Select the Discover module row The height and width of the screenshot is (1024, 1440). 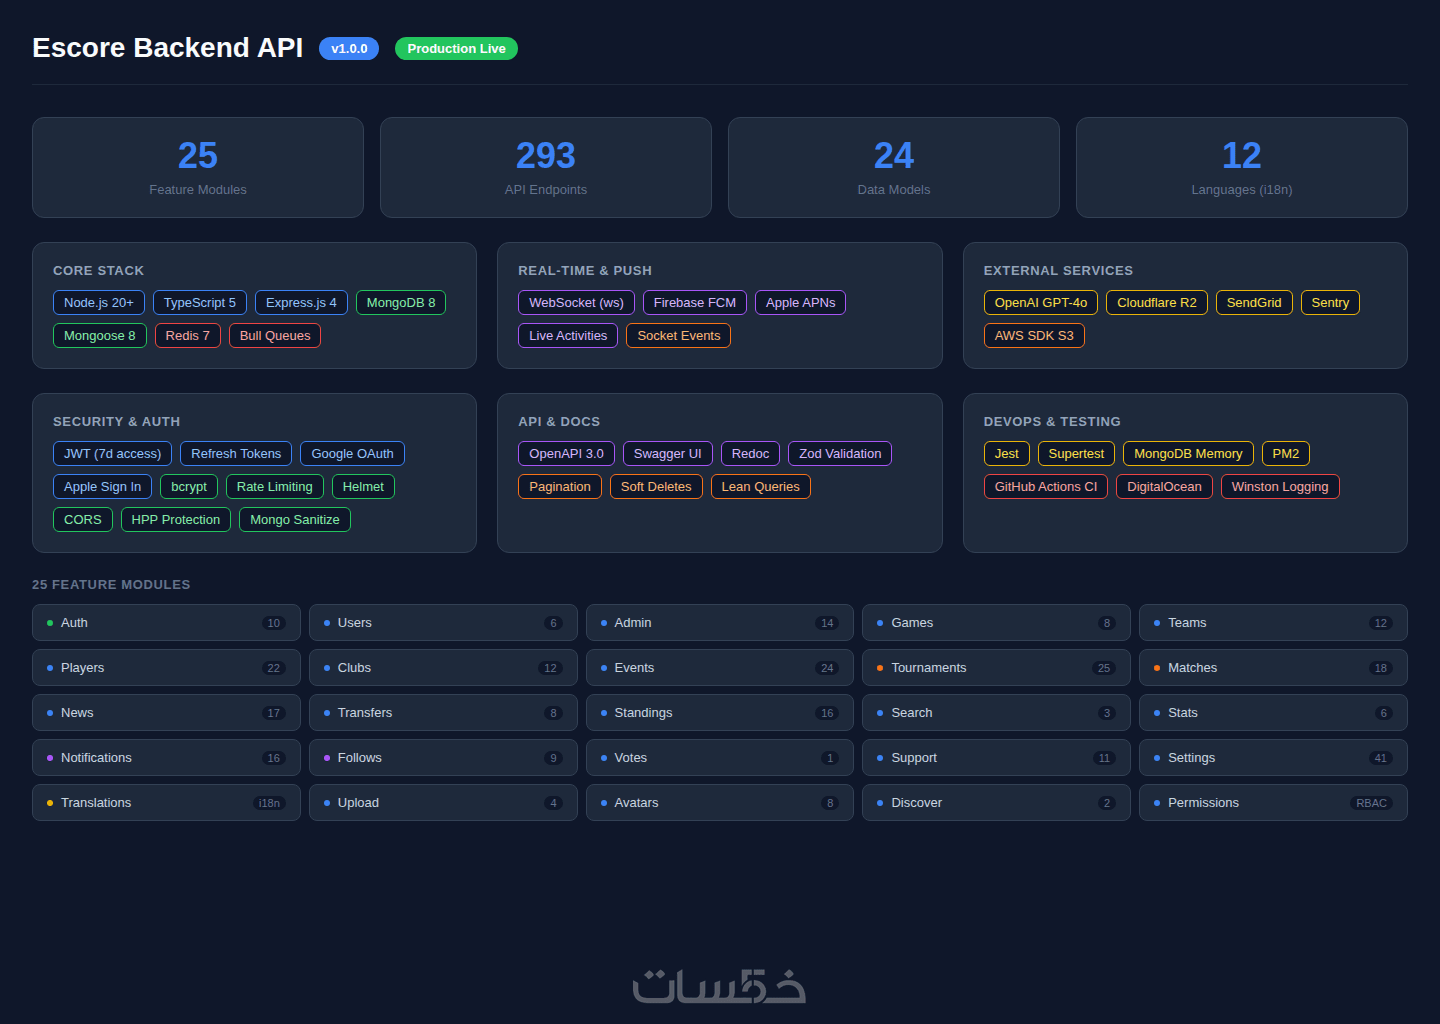(996, 802)
